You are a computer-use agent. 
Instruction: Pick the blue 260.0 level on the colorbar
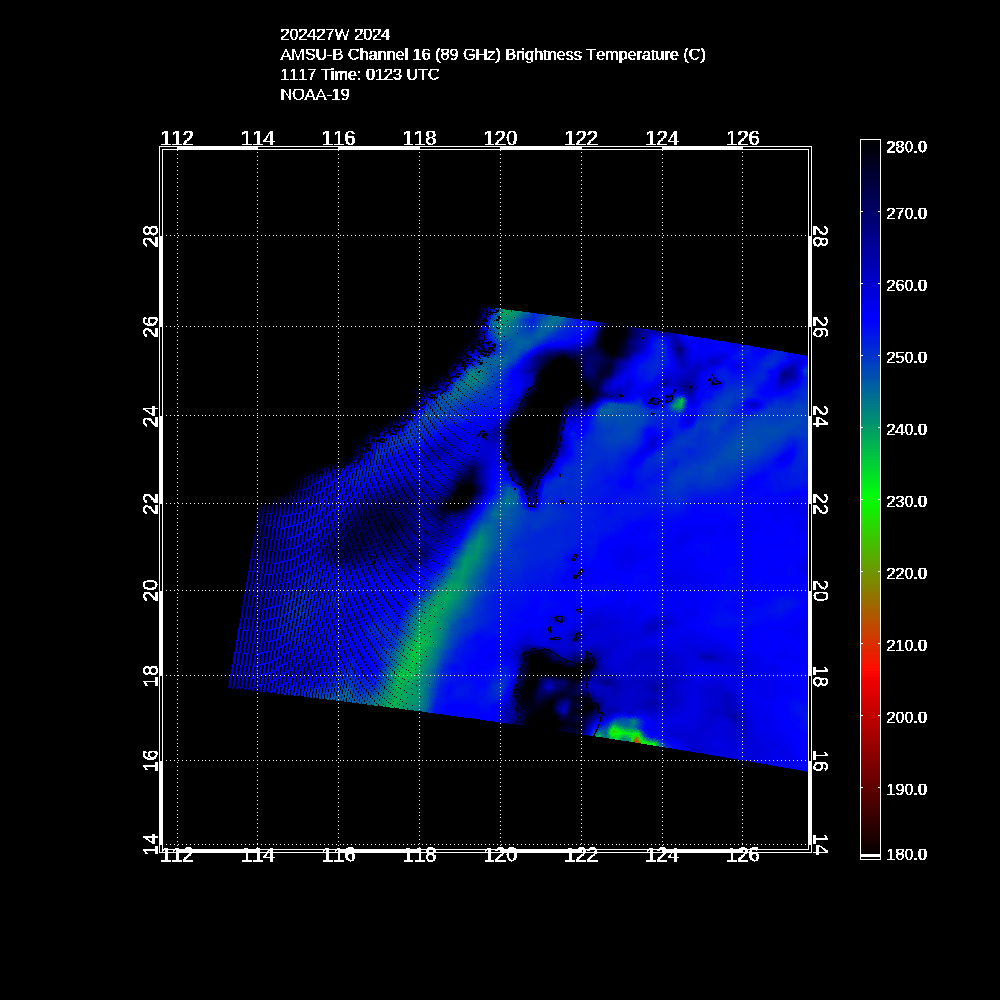click(870, 285)
